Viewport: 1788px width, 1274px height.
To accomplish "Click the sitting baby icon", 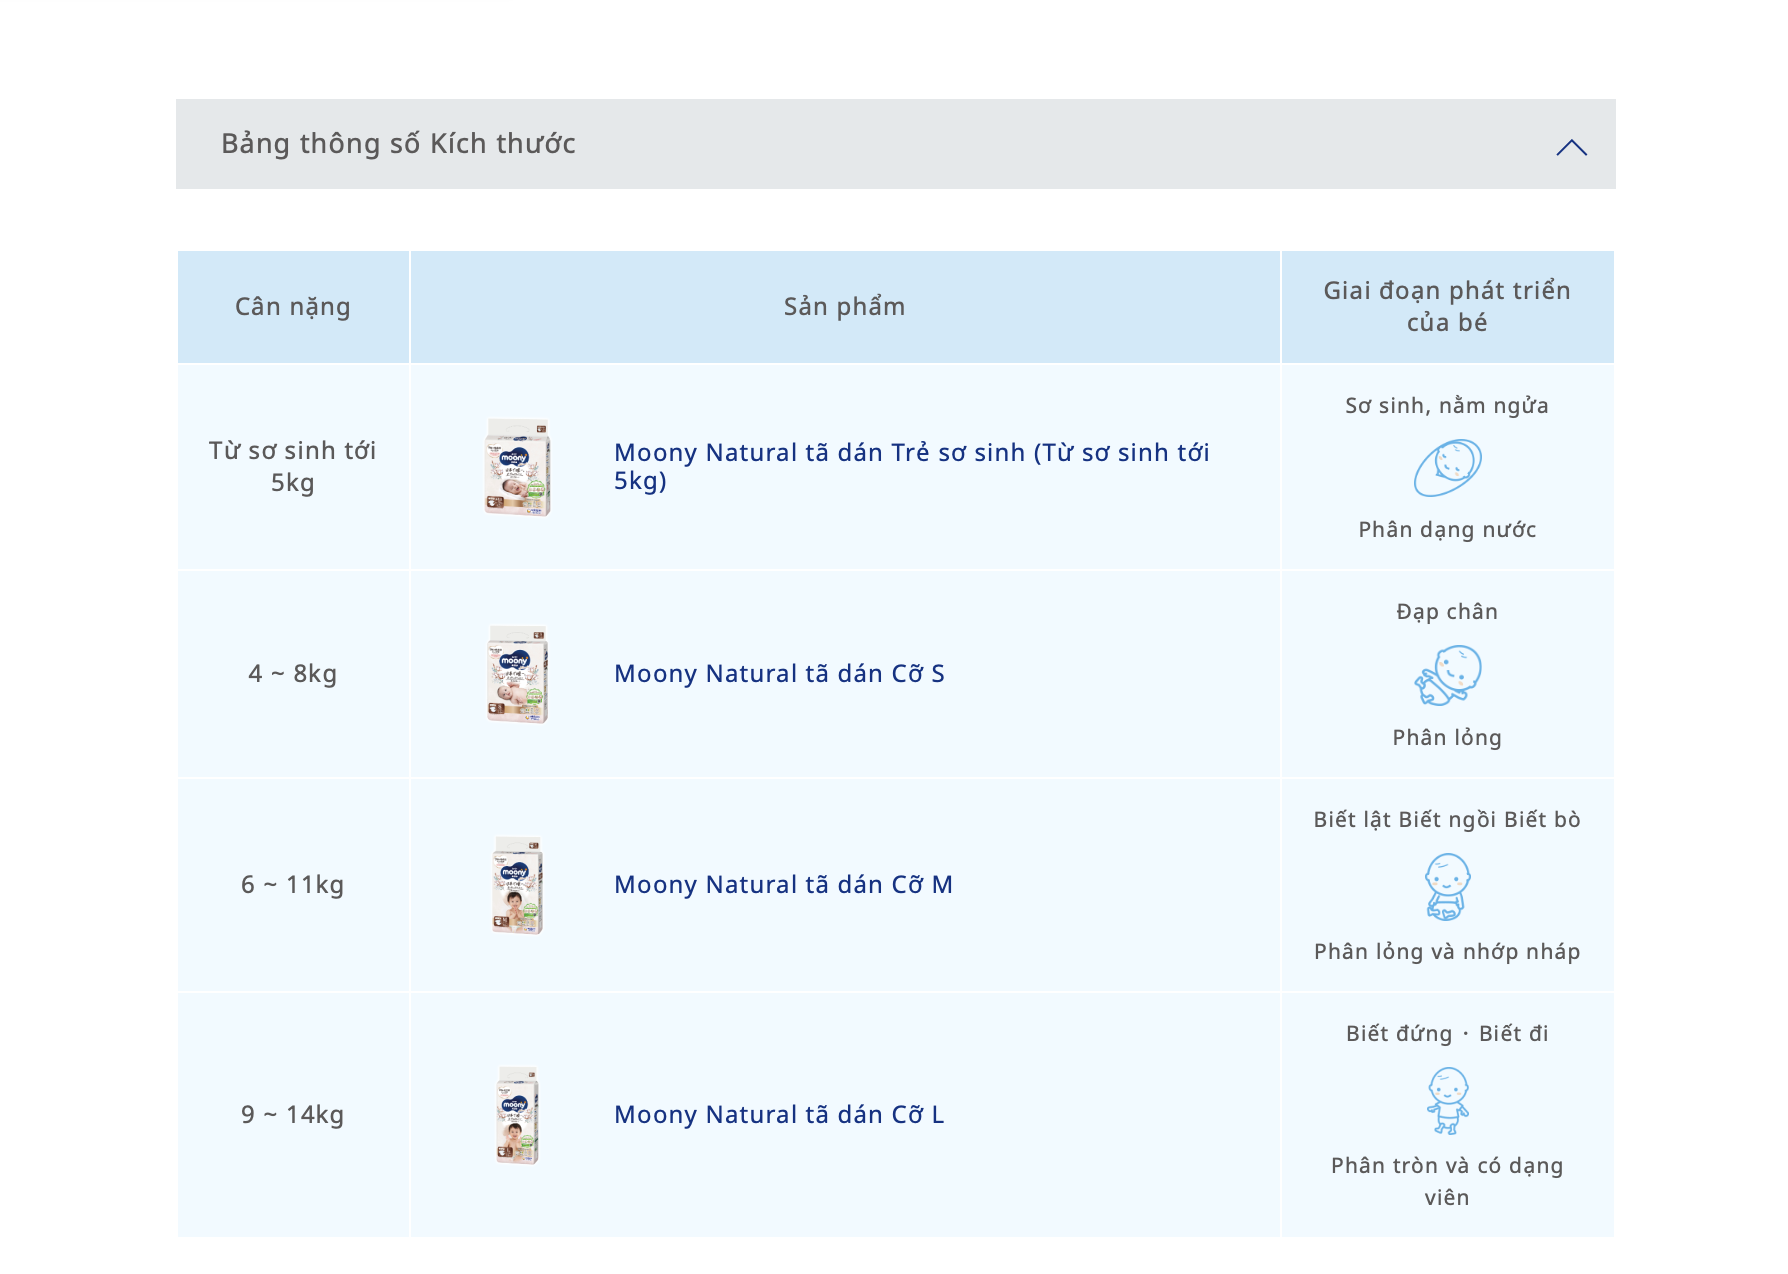I will point(1447,886).
